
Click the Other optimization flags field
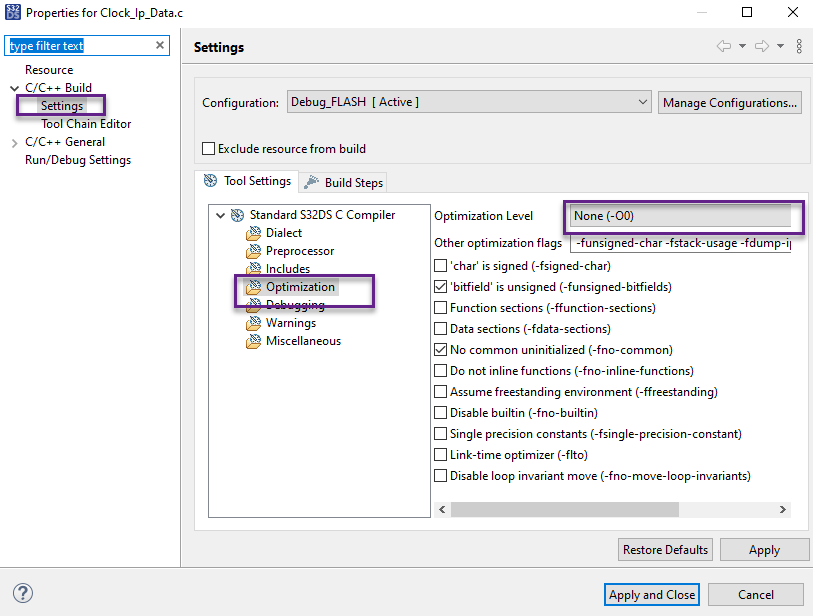[x=680, y=242]
